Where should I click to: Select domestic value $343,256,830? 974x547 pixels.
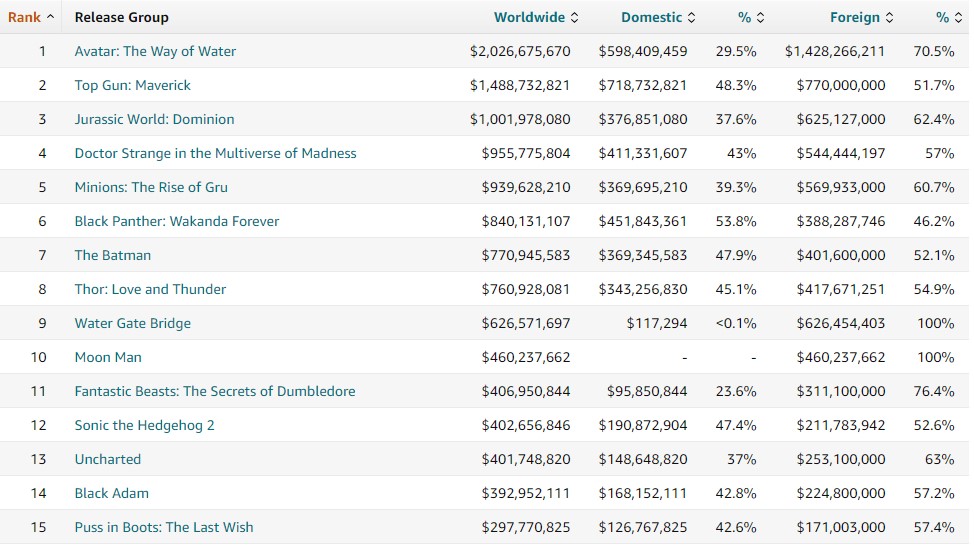643,289
